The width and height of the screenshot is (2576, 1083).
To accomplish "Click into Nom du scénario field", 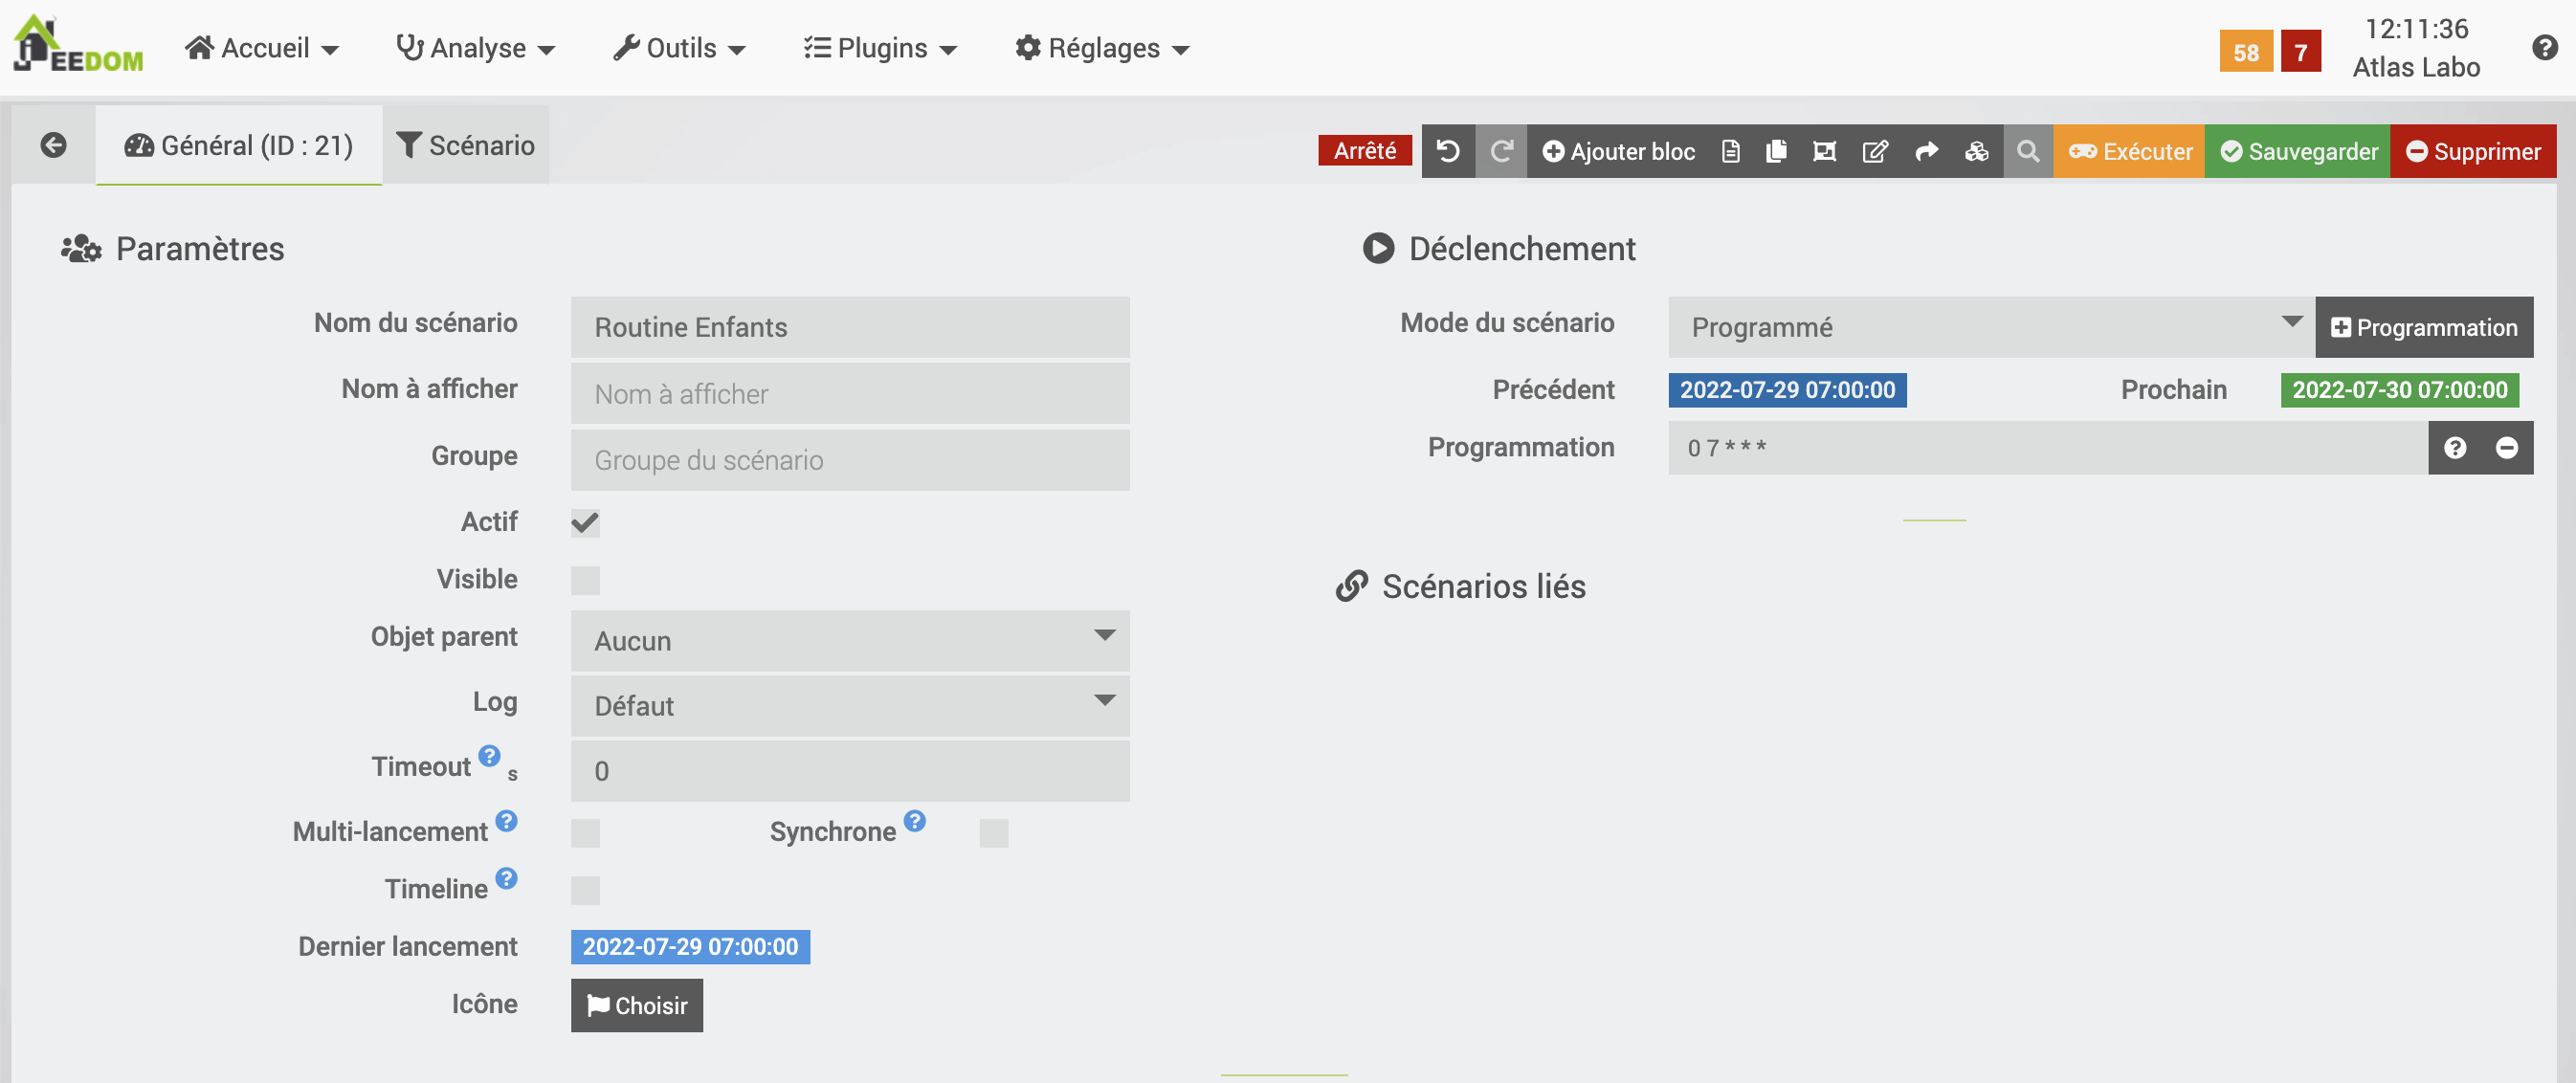I will pos(850,327).
